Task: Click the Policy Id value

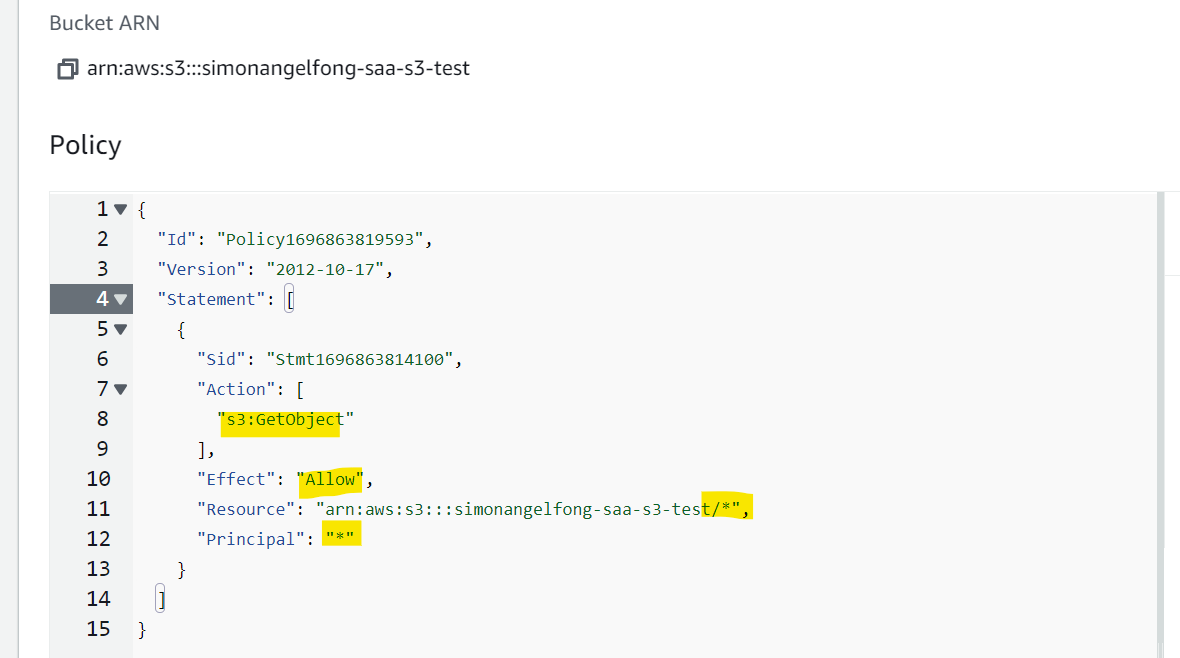Action: (320, 239)
